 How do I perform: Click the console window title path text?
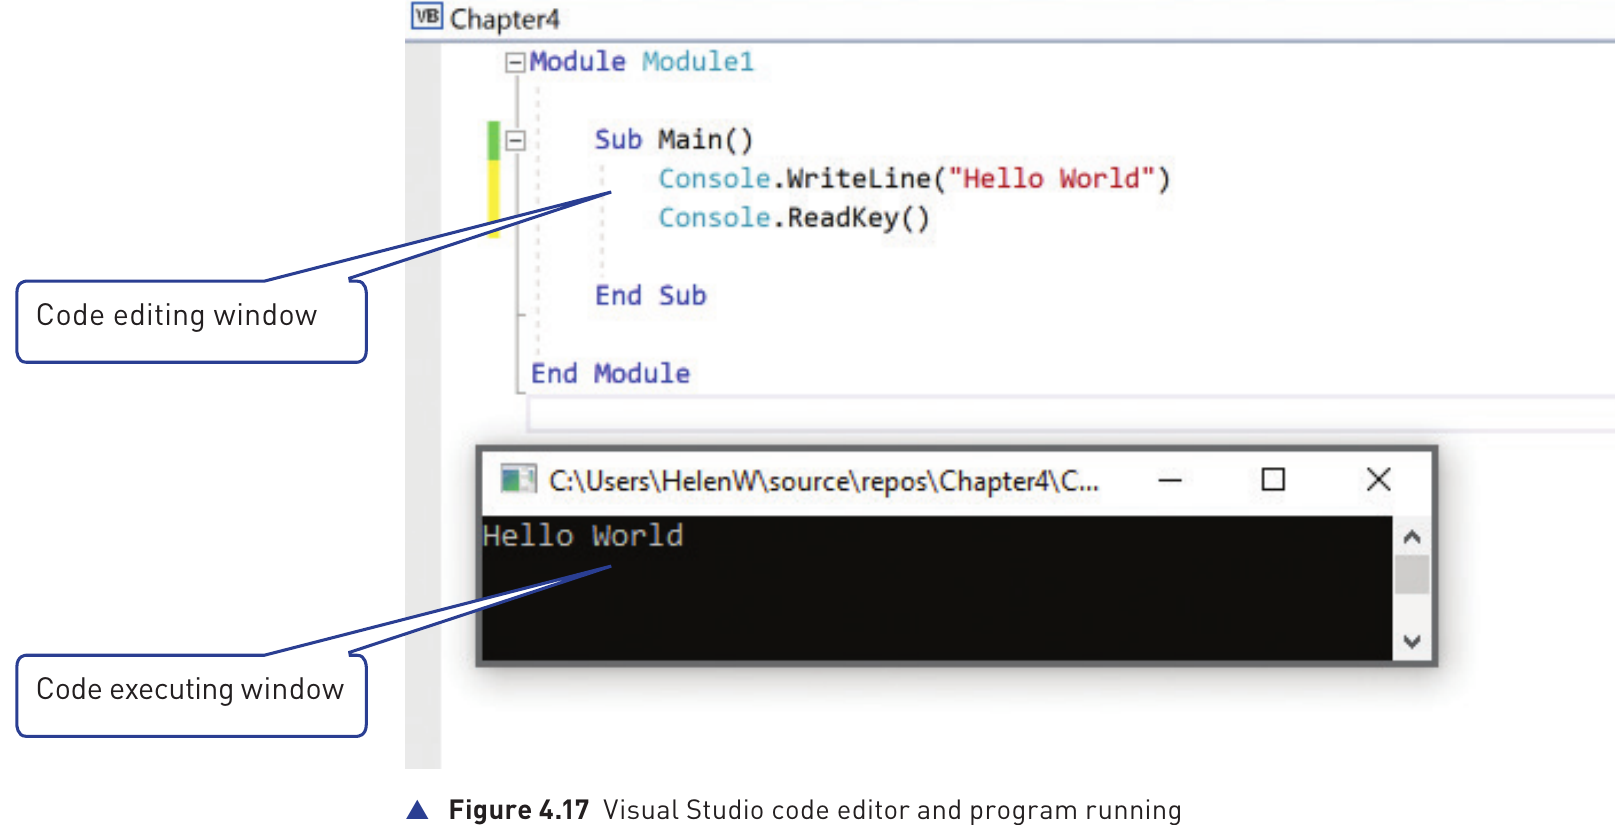tap(824, 481)
